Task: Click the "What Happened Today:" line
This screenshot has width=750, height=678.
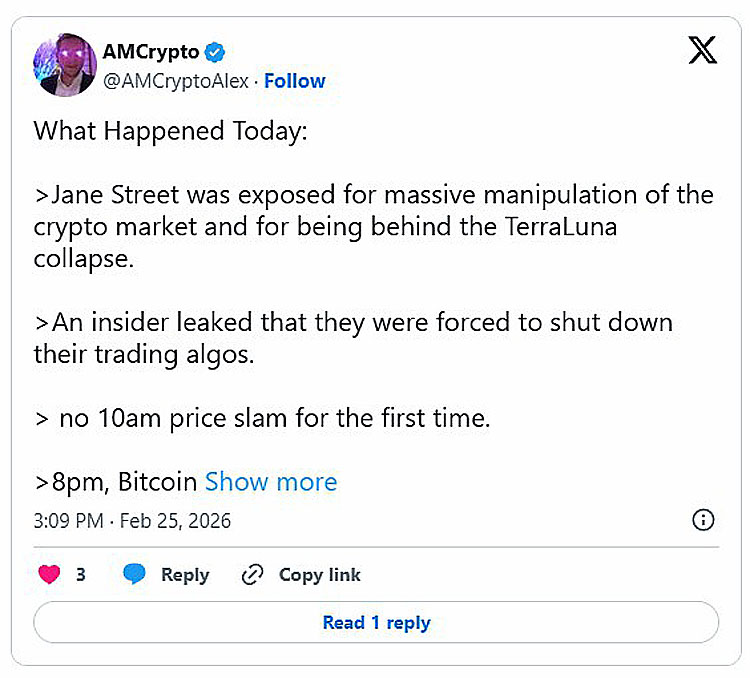Action: pos(168,131)
